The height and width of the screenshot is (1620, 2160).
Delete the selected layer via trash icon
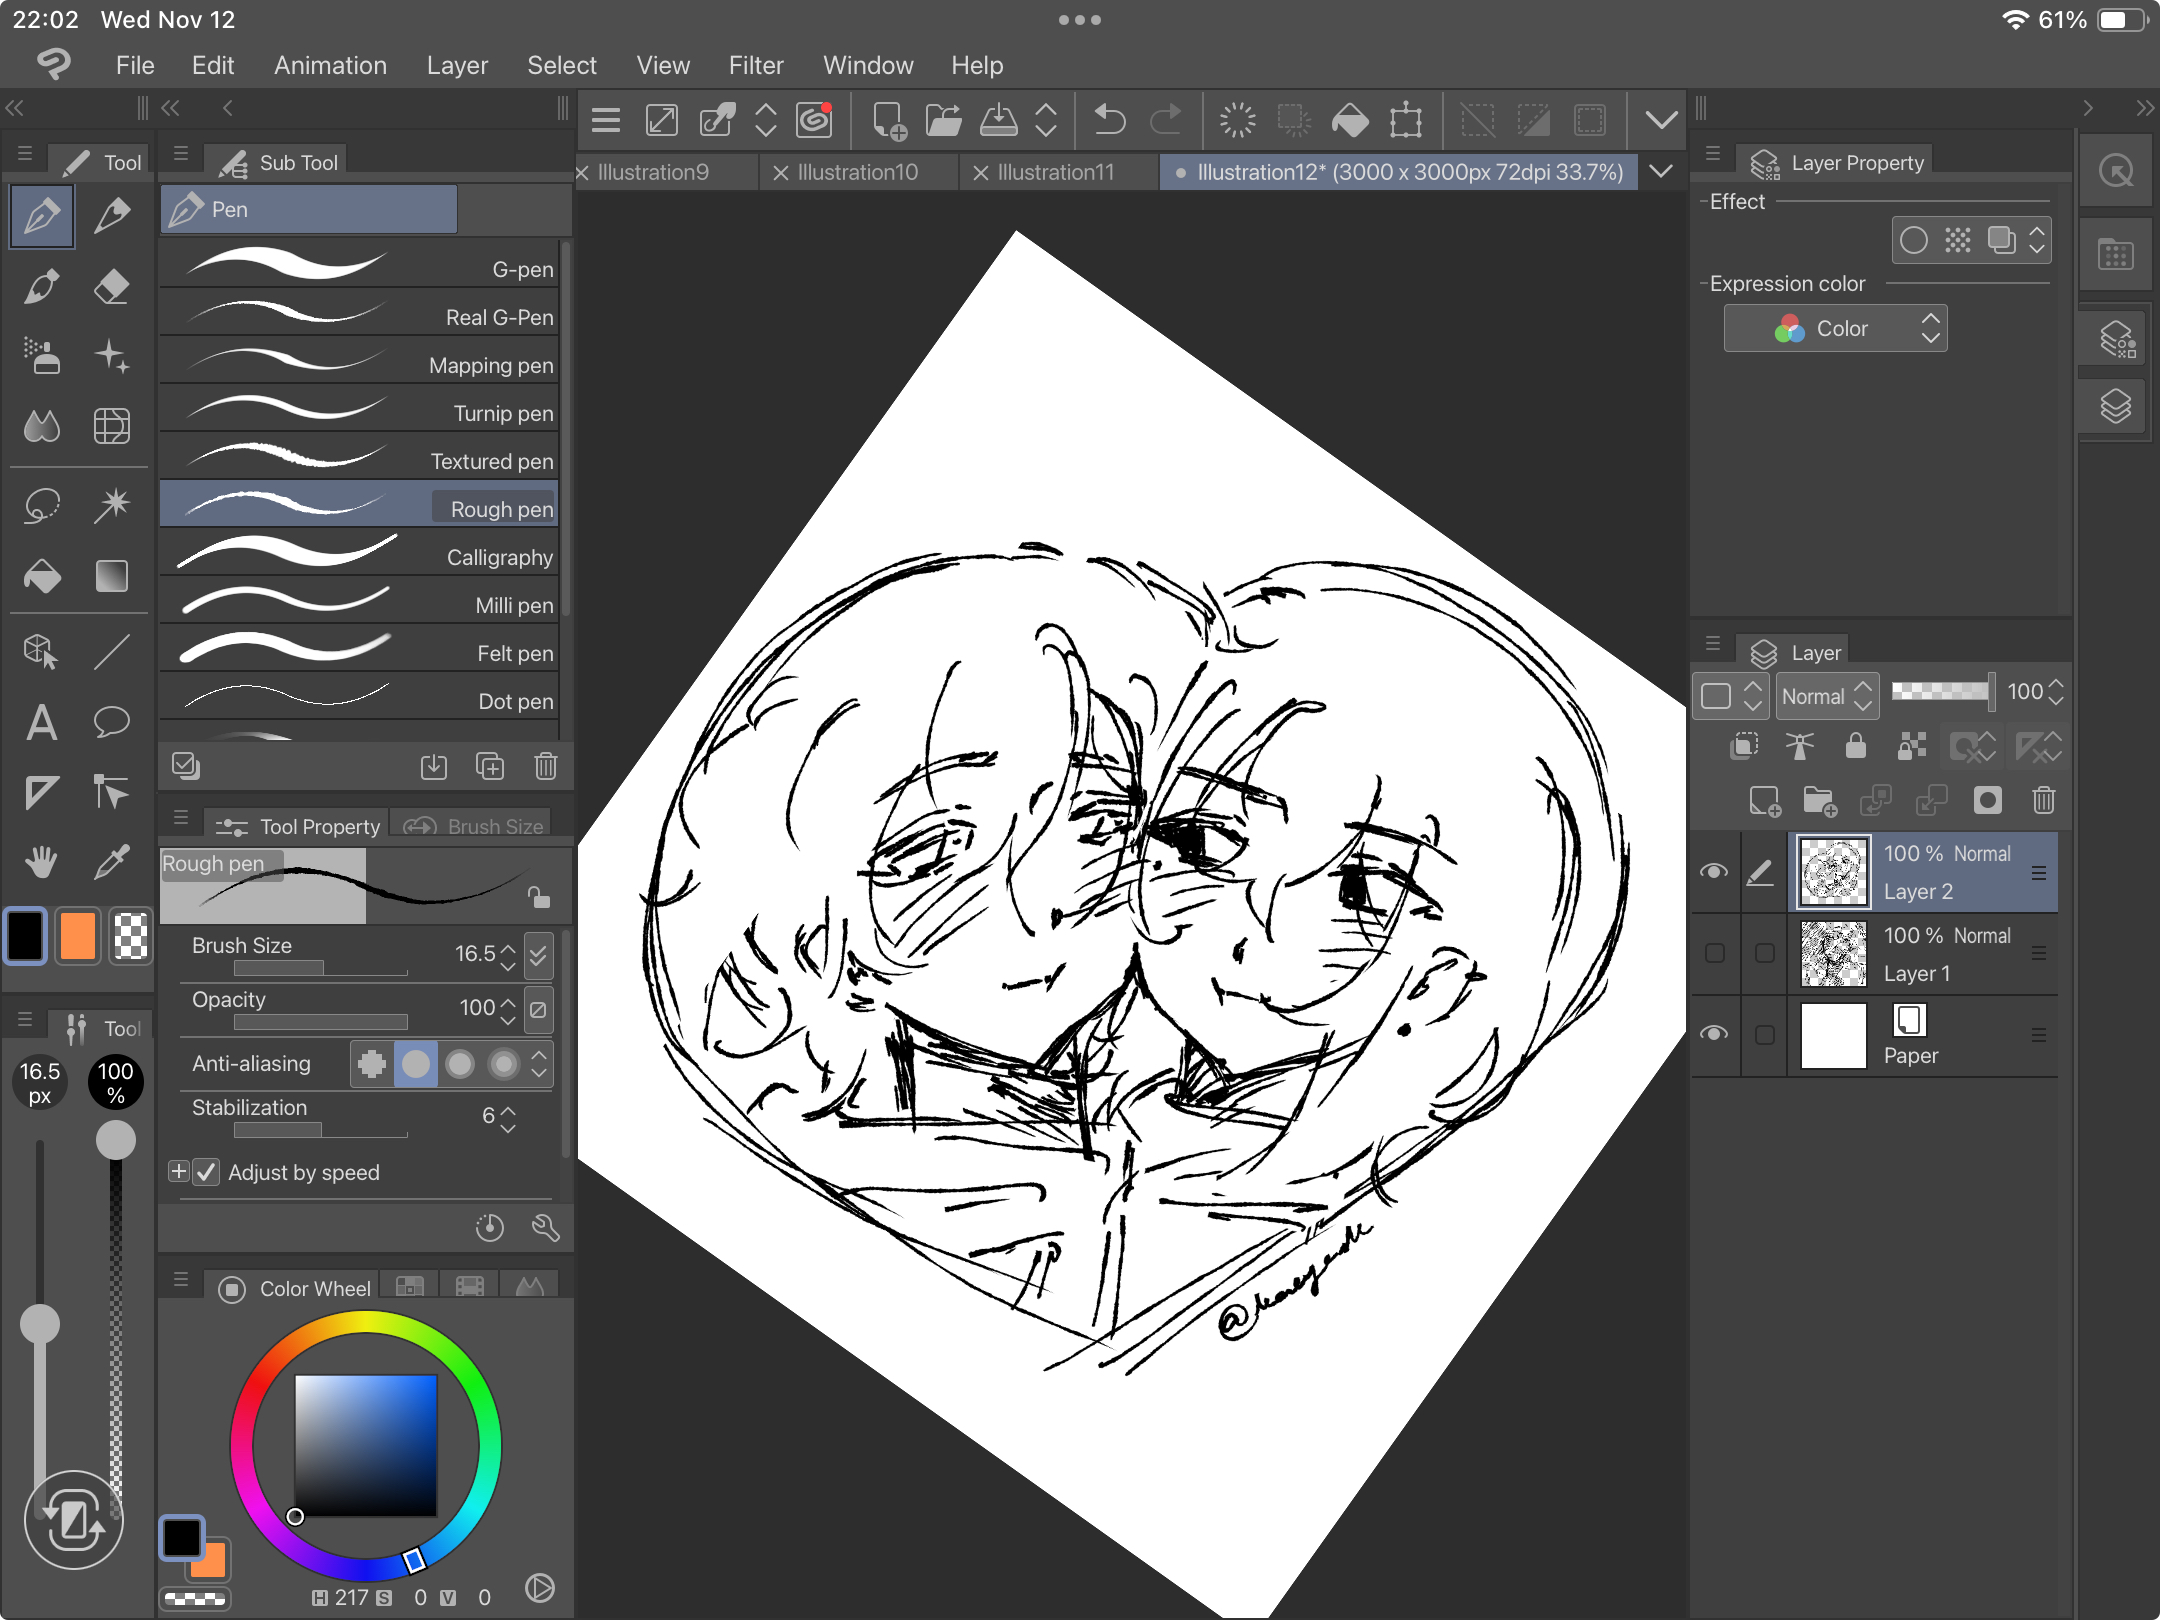[x=2043, y=800]
